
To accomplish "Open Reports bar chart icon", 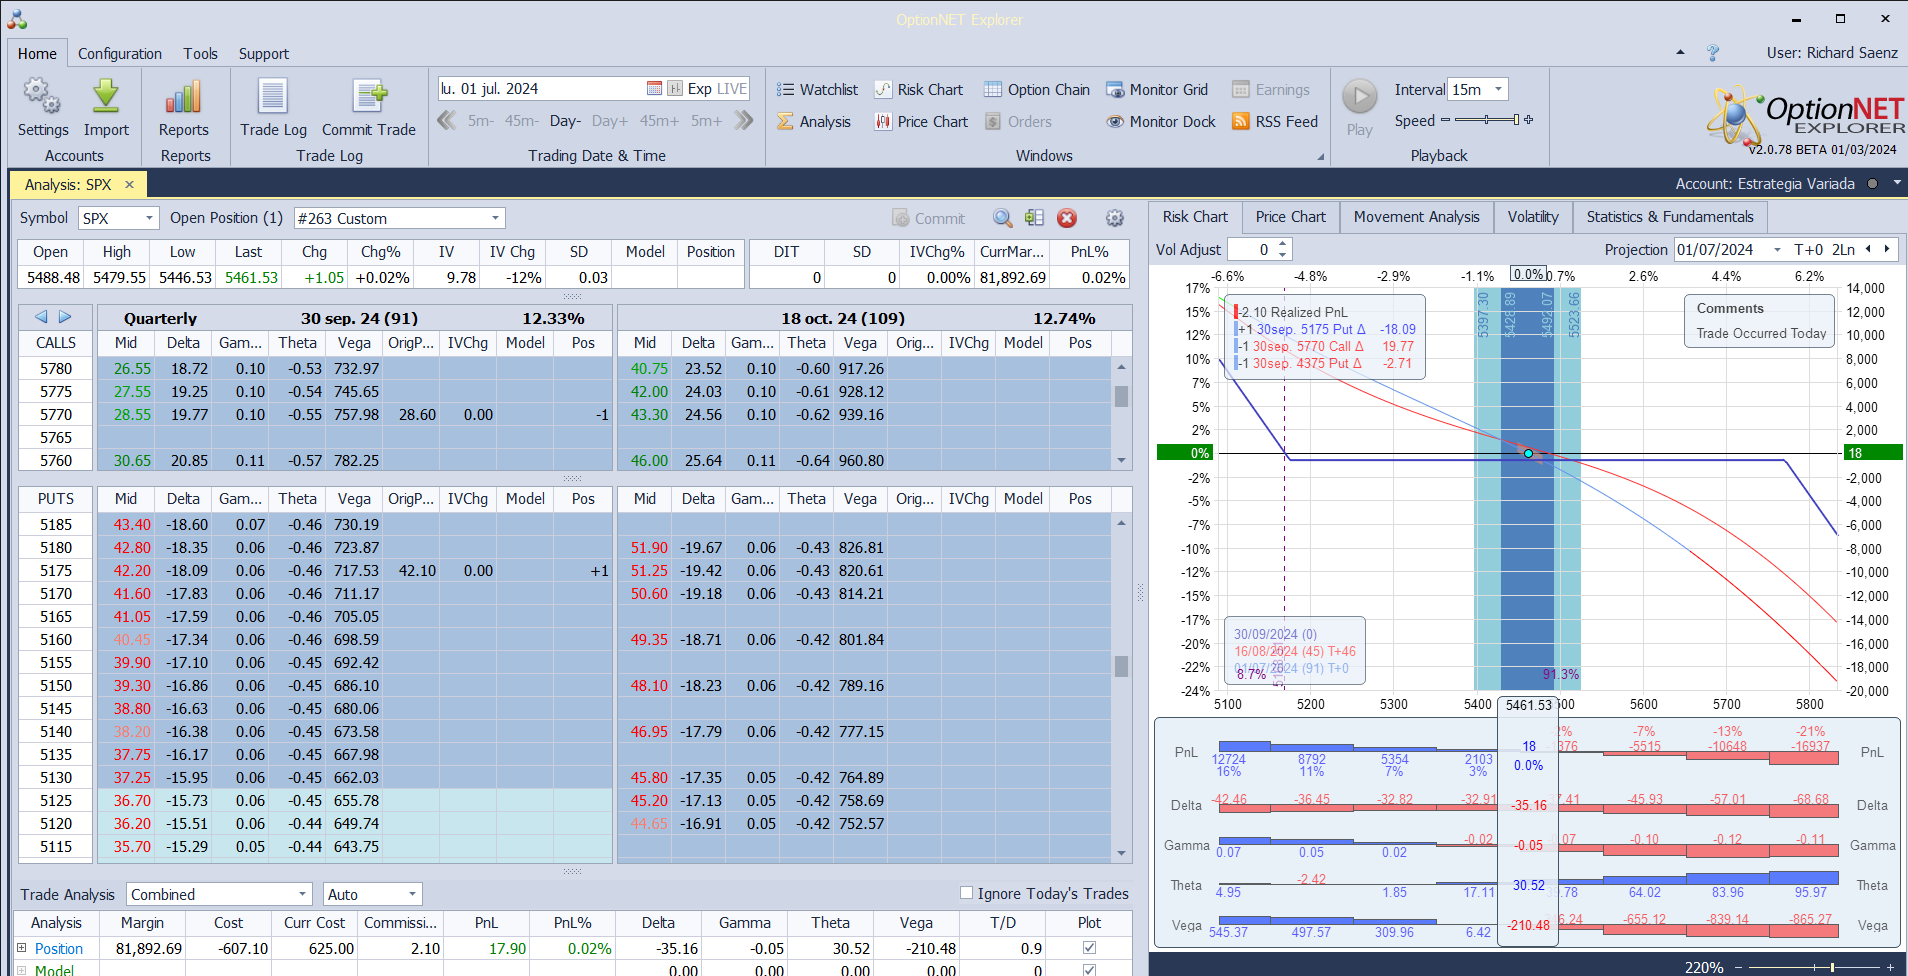I will [x=184, y=97].
